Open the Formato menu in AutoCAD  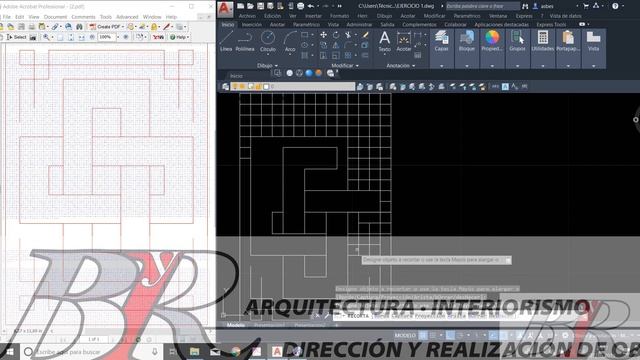coord(339,16)
